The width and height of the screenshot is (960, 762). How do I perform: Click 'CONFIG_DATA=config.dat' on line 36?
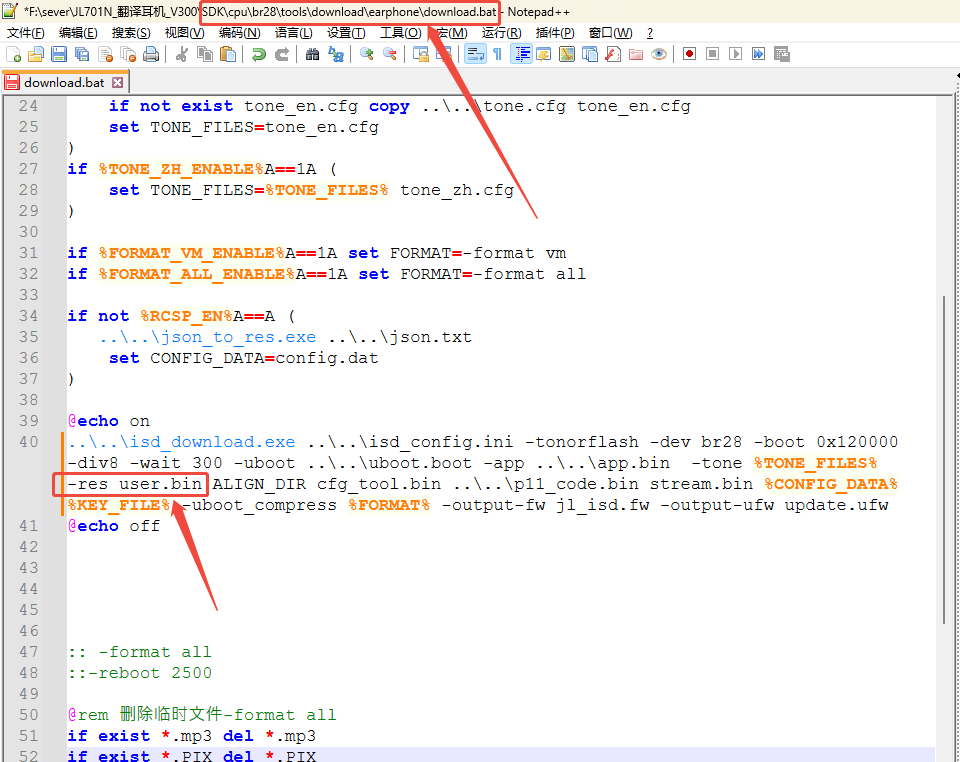click(264, 358)
